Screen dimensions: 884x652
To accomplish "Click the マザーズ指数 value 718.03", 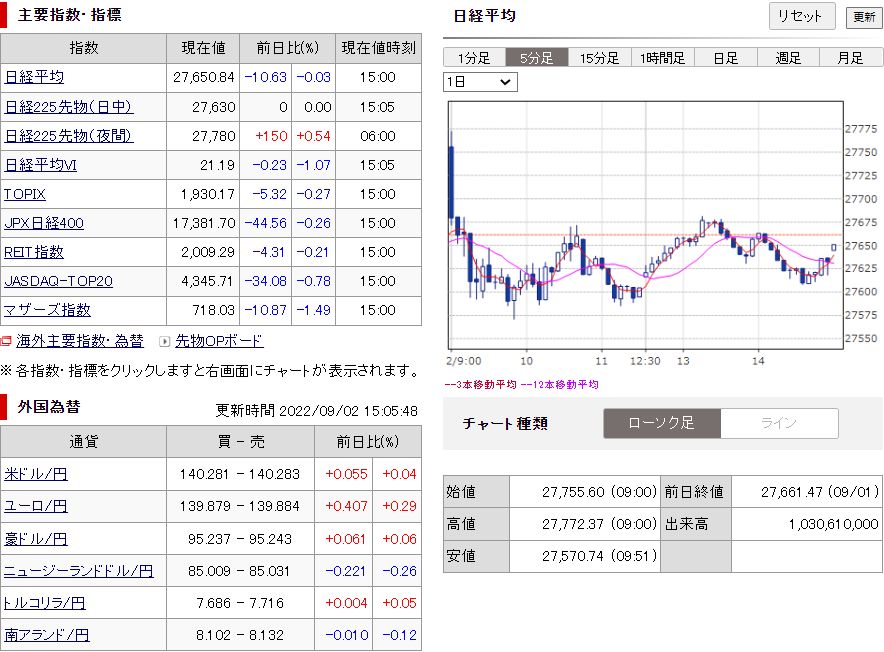I will pos(213,310).
